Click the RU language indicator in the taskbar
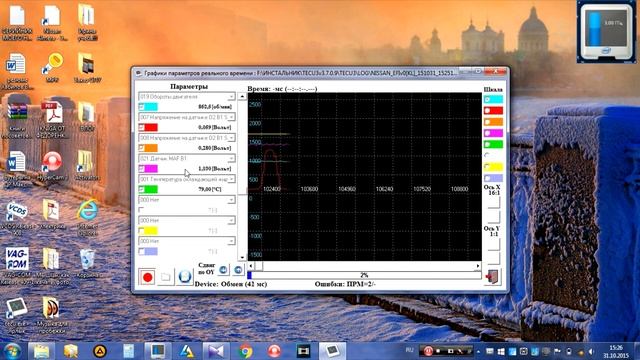The height and width of the screenshot is (360, 640). (x=409, y=350)
